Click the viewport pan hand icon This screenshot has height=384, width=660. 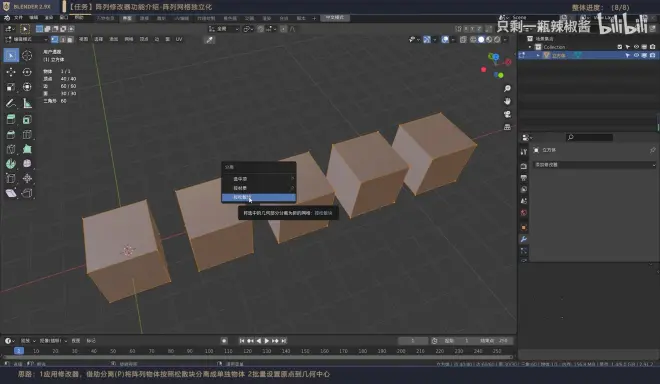click(507, 101)
